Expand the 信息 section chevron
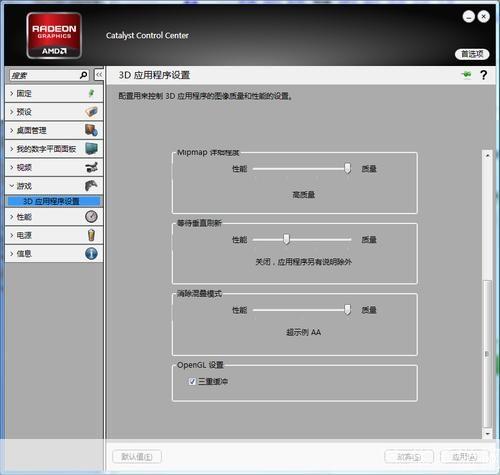This screenshot has width=500, height=475. 12,254
